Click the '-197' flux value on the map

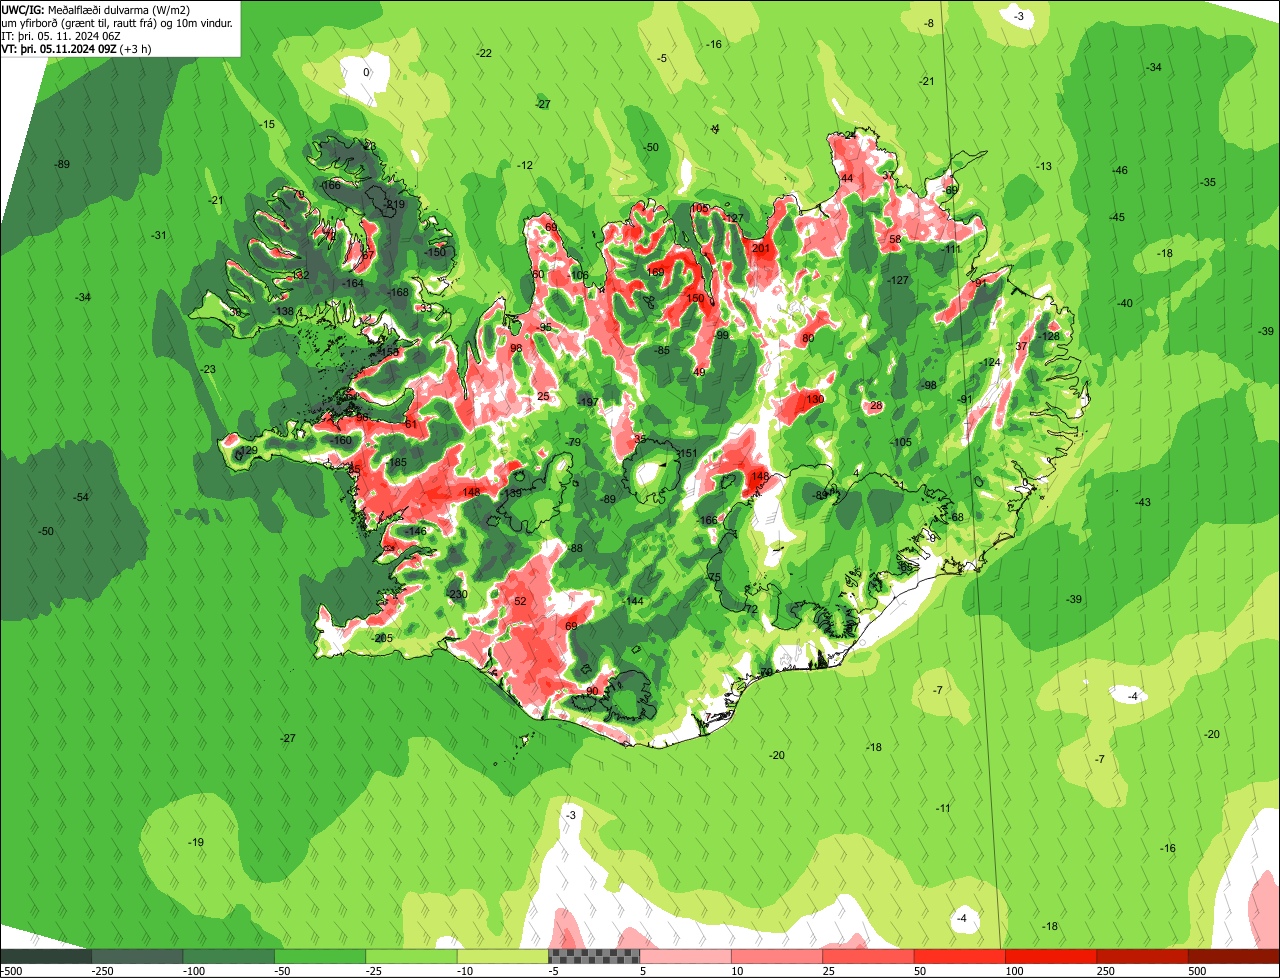click(588, 401)
